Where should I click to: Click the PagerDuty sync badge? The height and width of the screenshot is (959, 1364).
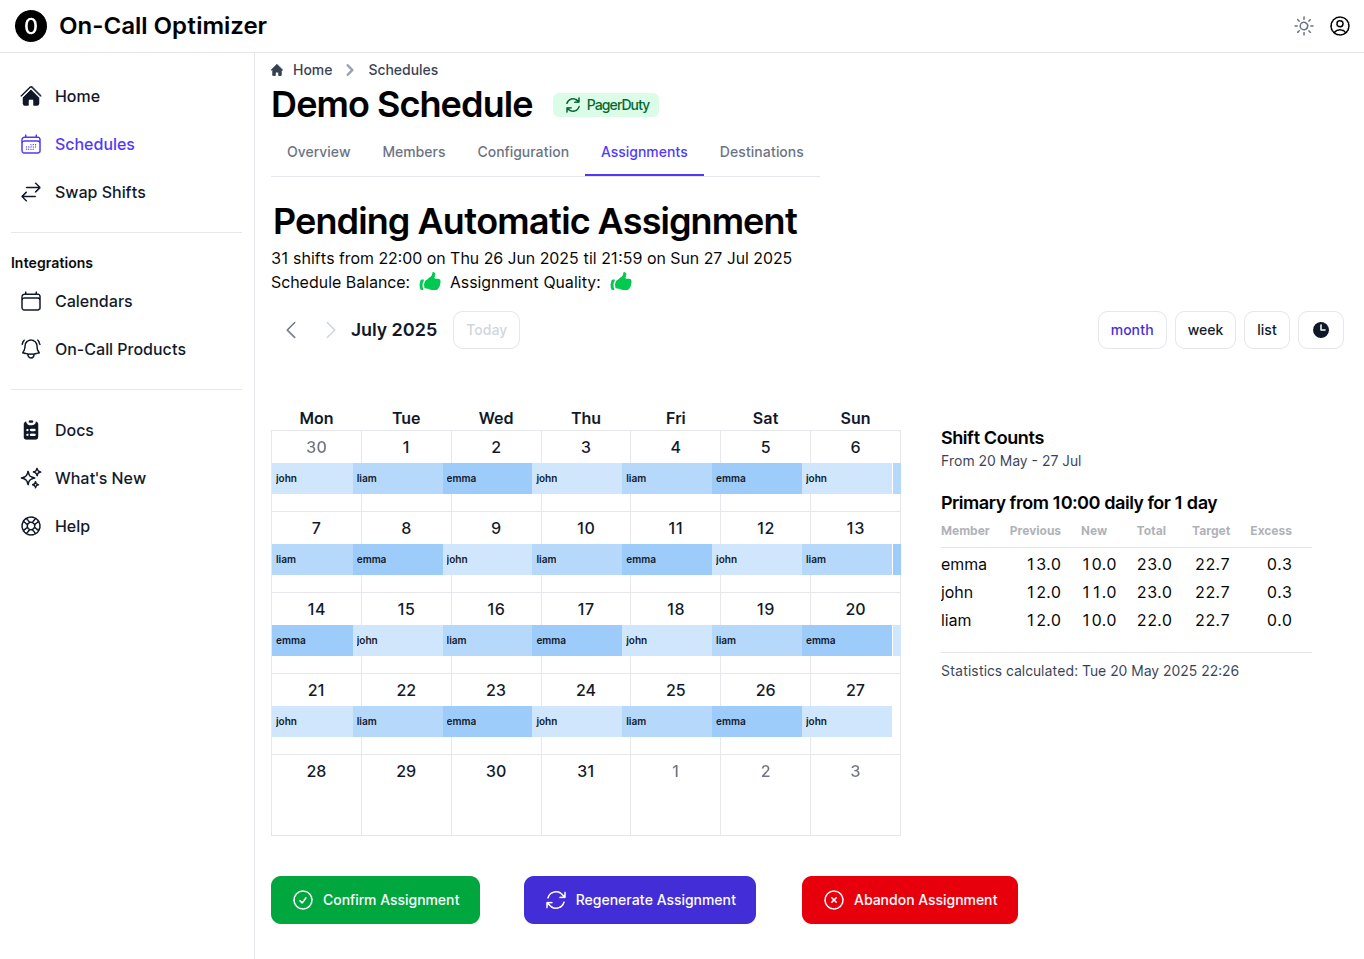pyautogui.click(x=606, y=105)
